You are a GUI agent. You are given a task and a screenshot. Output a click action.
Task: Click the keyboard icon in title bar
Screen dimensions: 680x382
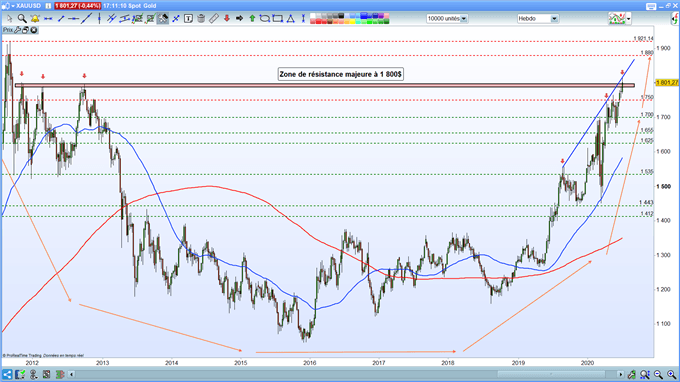[651, 6]
